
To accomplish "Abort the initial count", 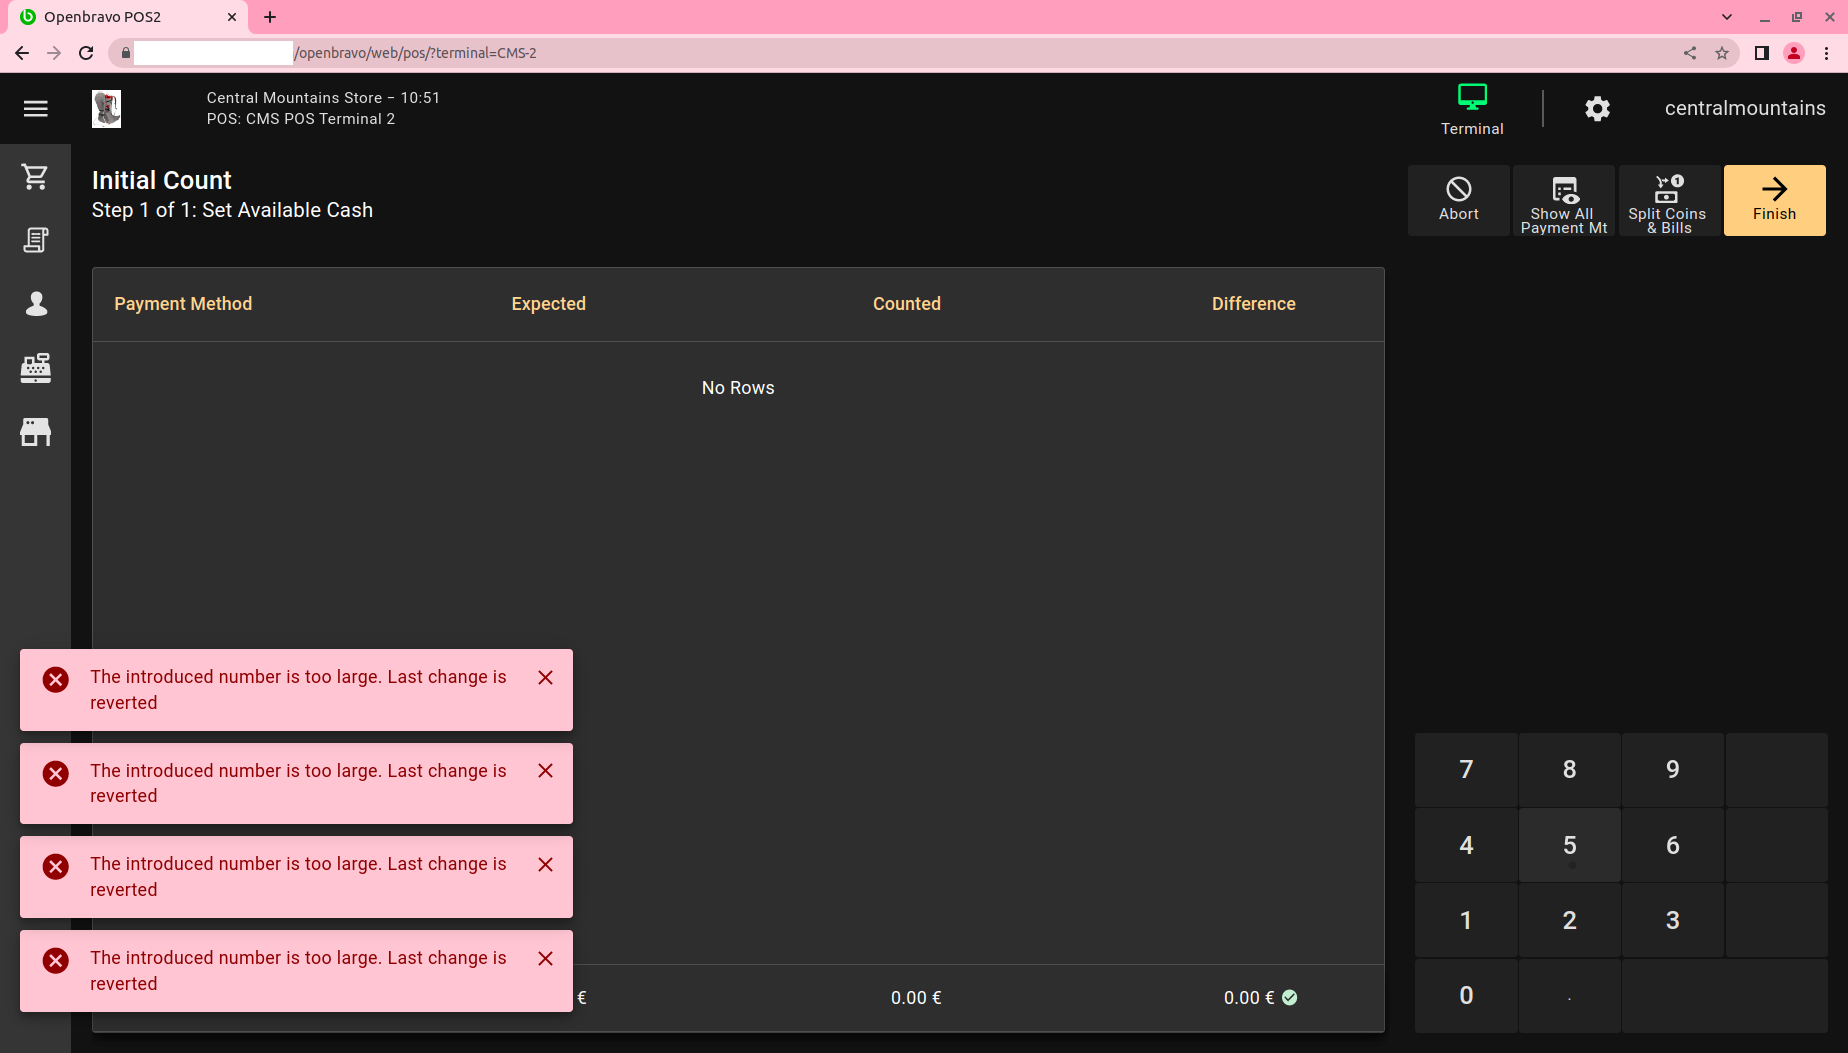I will pos(1458,200).
